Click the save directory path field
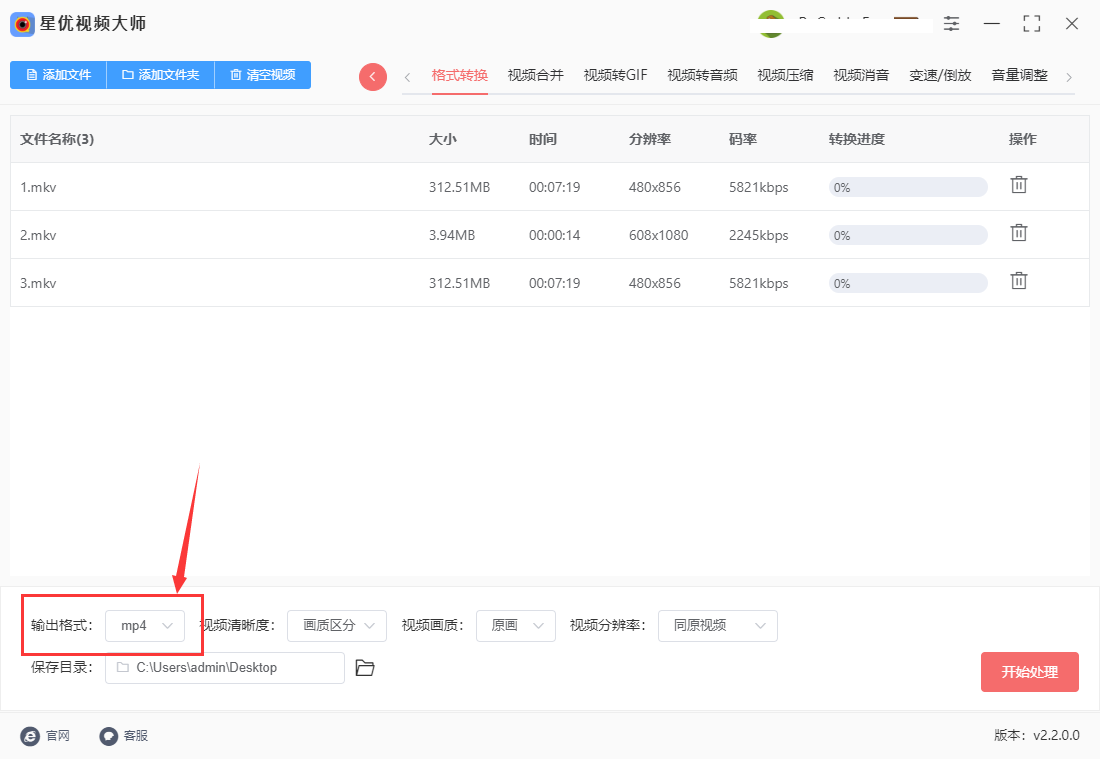 (x=224, y=668)
